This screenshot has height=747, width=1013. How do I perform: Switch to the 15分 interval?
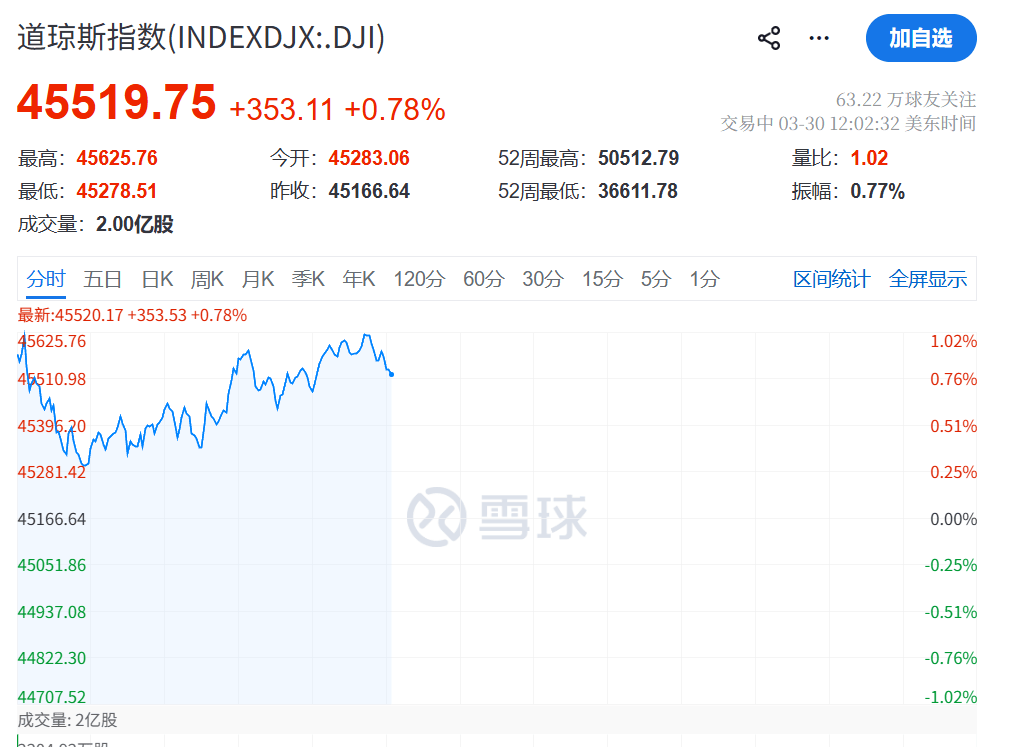tap(602, 280)
